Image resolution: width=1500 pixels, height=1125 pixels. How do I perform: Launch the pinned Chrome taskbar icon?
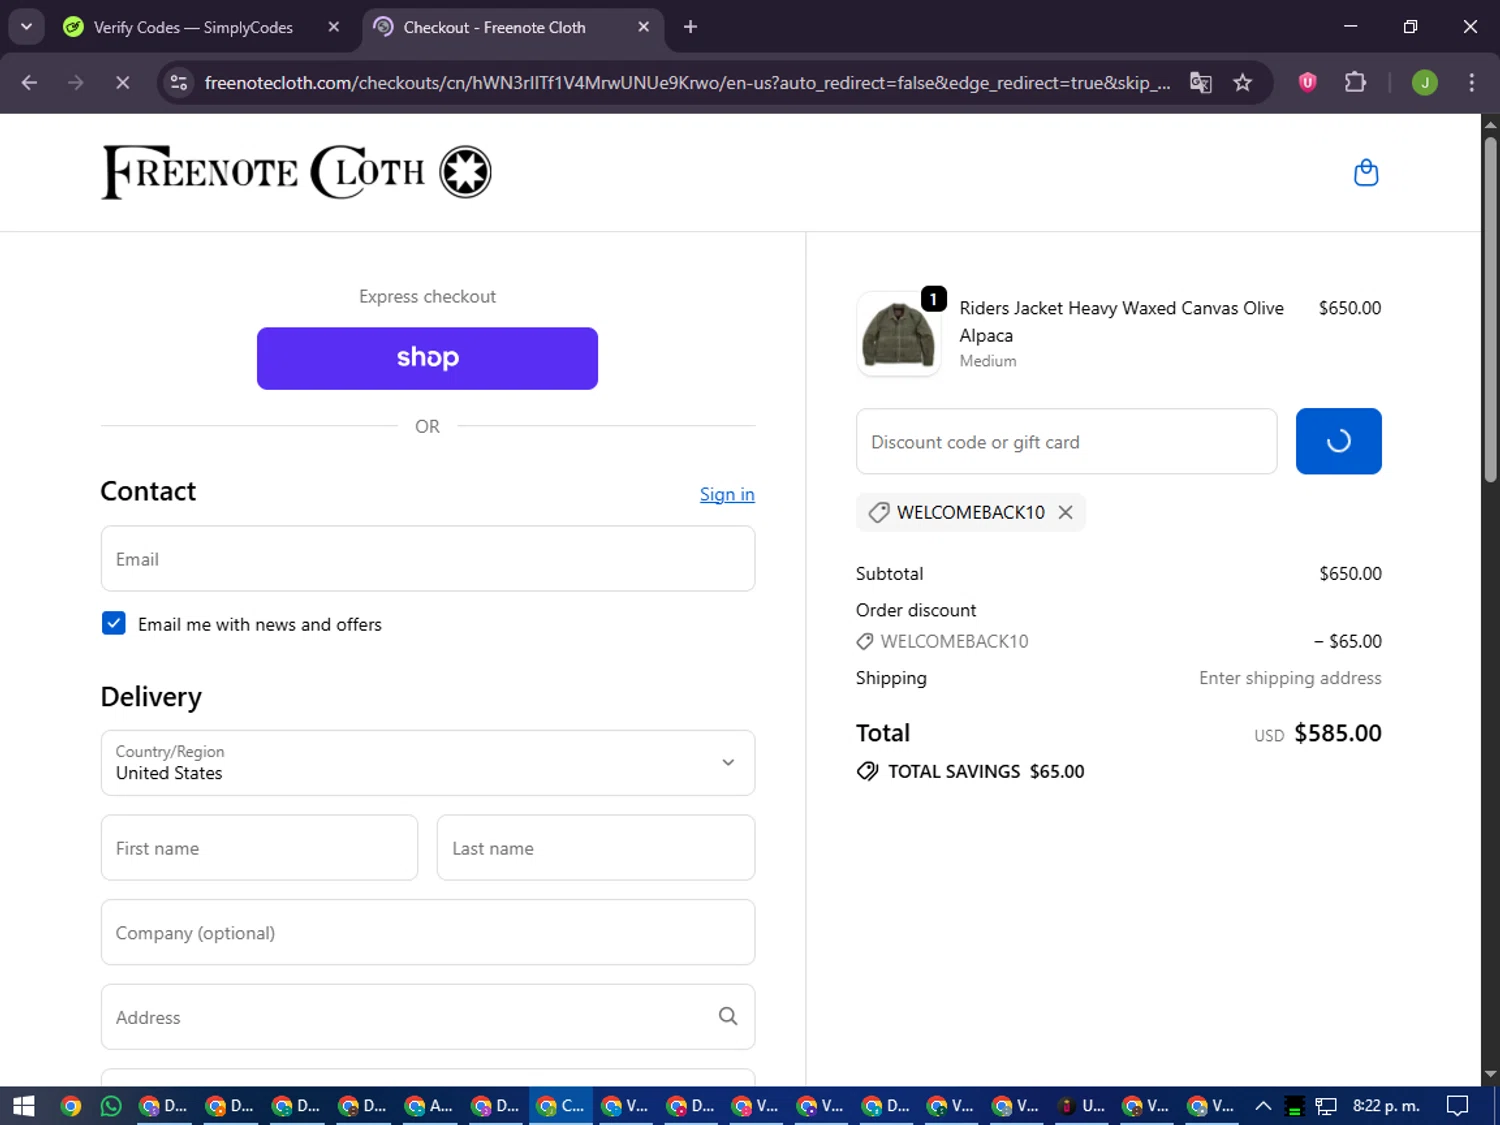[70, 1106]
